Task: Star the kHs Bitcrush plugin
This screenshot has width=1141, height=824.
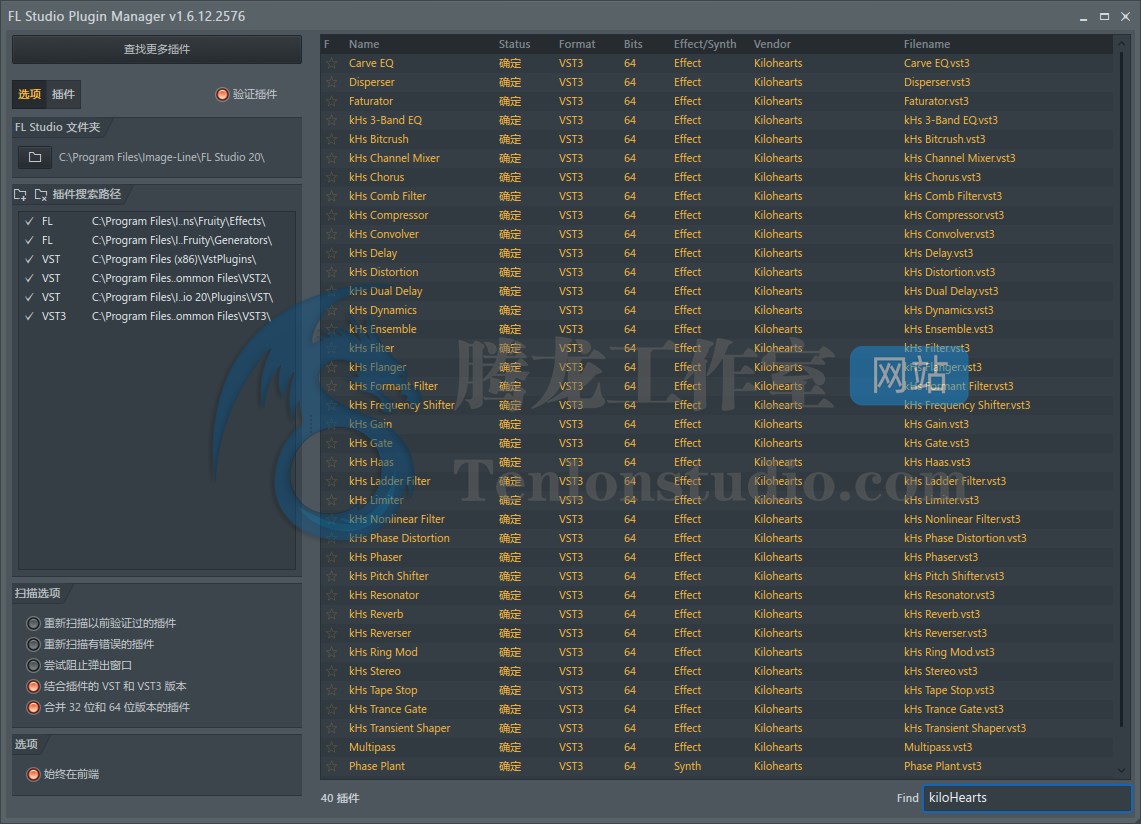Action: click(332, 139)
